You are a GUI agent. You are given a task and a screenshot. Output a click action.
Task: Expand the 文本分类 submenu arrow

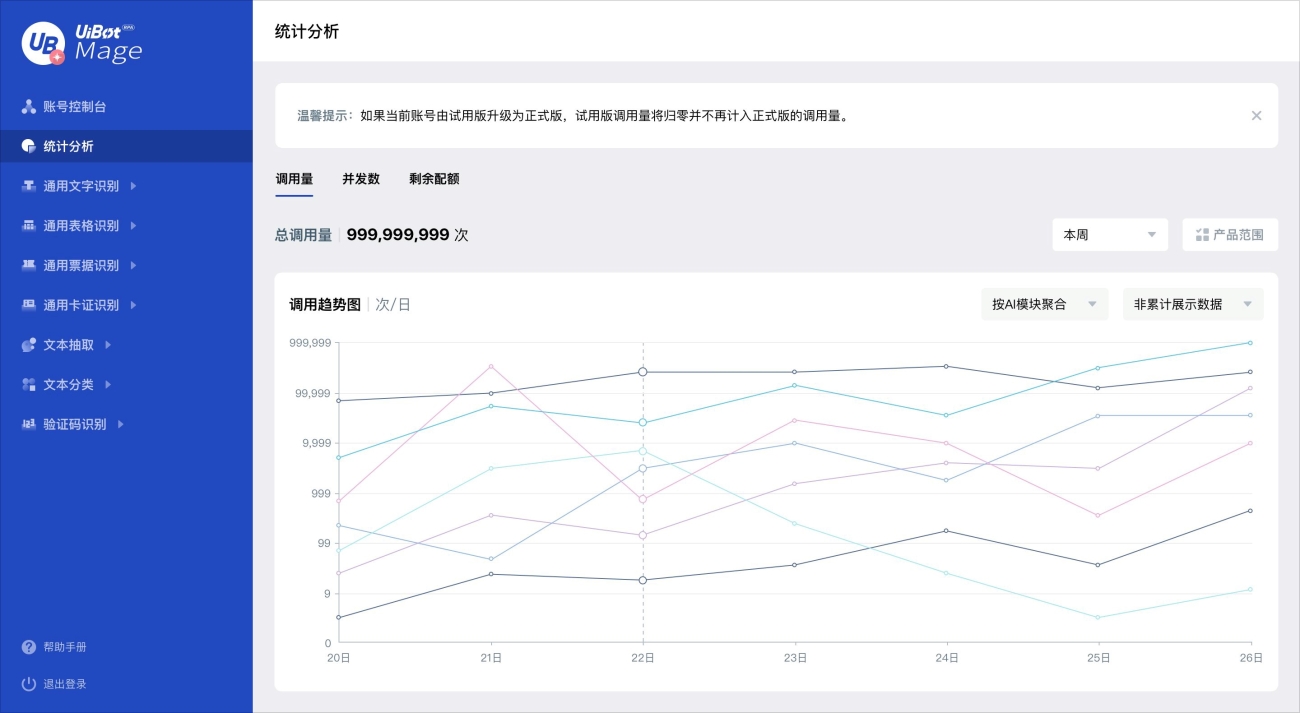point(108,385)
